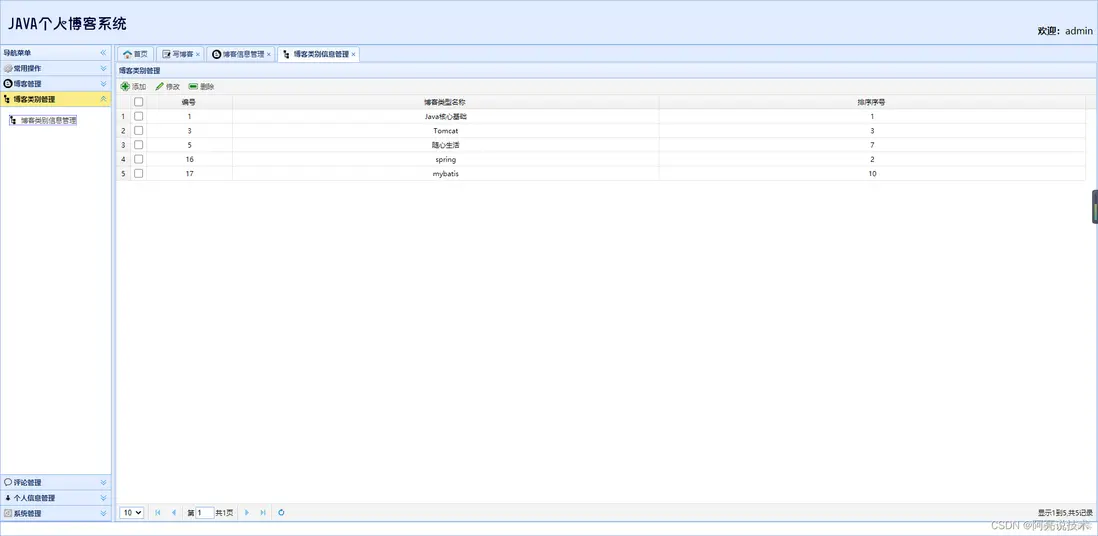Click the mybatis cell
Screen dimensions: 1098x536
[x=445, y=173]
